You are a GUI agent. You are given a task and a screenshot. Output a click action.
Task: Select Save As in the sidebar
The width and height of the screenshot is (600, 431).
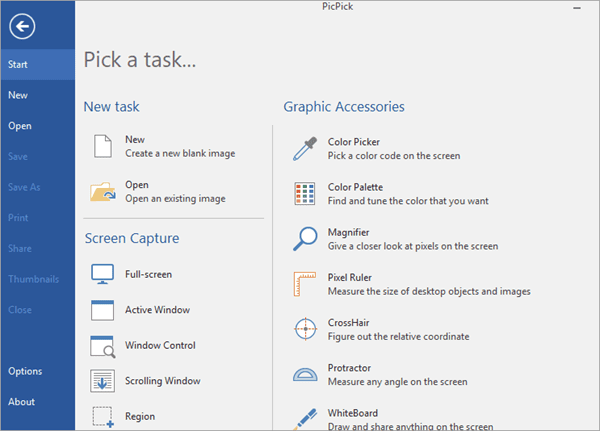click(38, 187)
